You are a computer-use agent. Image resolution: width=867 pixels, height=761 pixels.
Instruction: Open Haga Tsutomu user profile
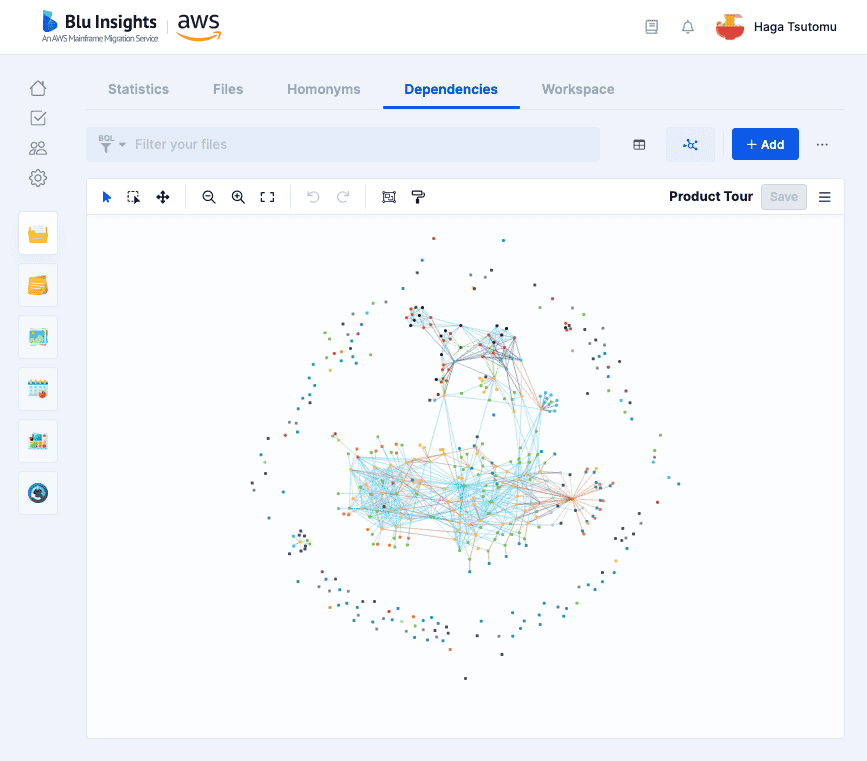(795, 27)
